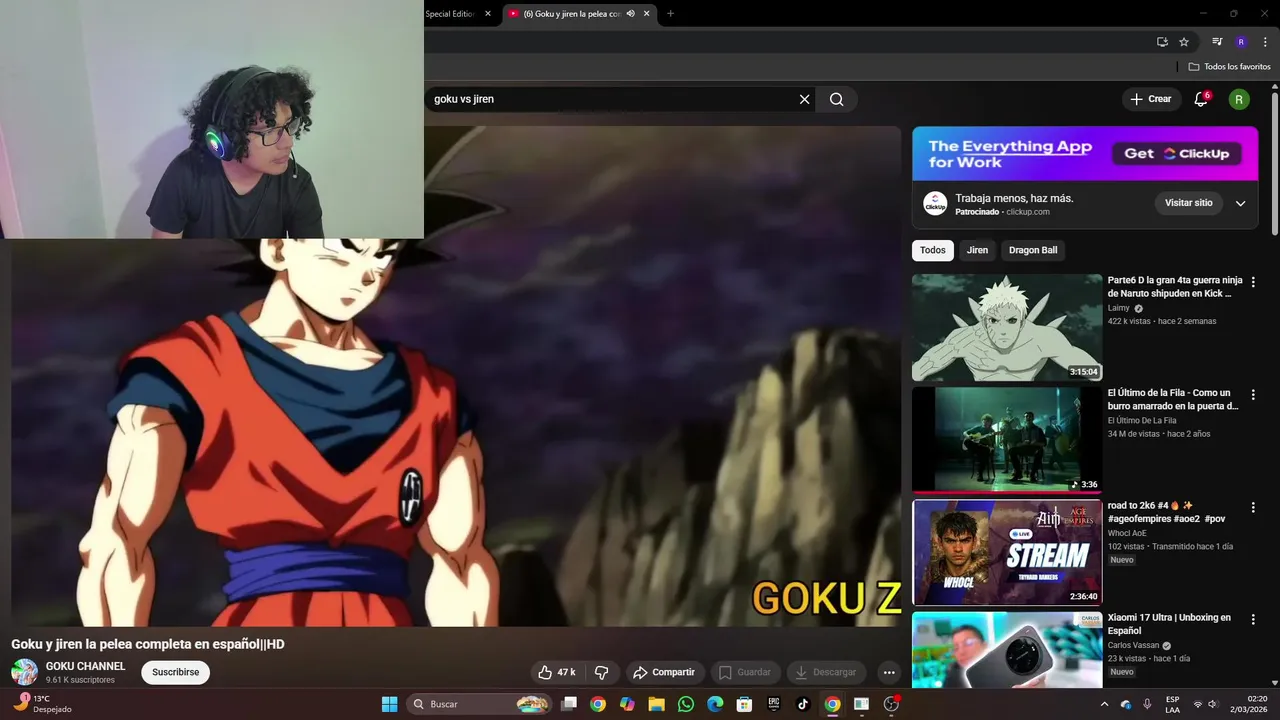This screenshot has height=720, width=1280.
Task: Open Xiaomi 17 Ultra Unboxing thumbnail
Action: (x=1007, y=650)
